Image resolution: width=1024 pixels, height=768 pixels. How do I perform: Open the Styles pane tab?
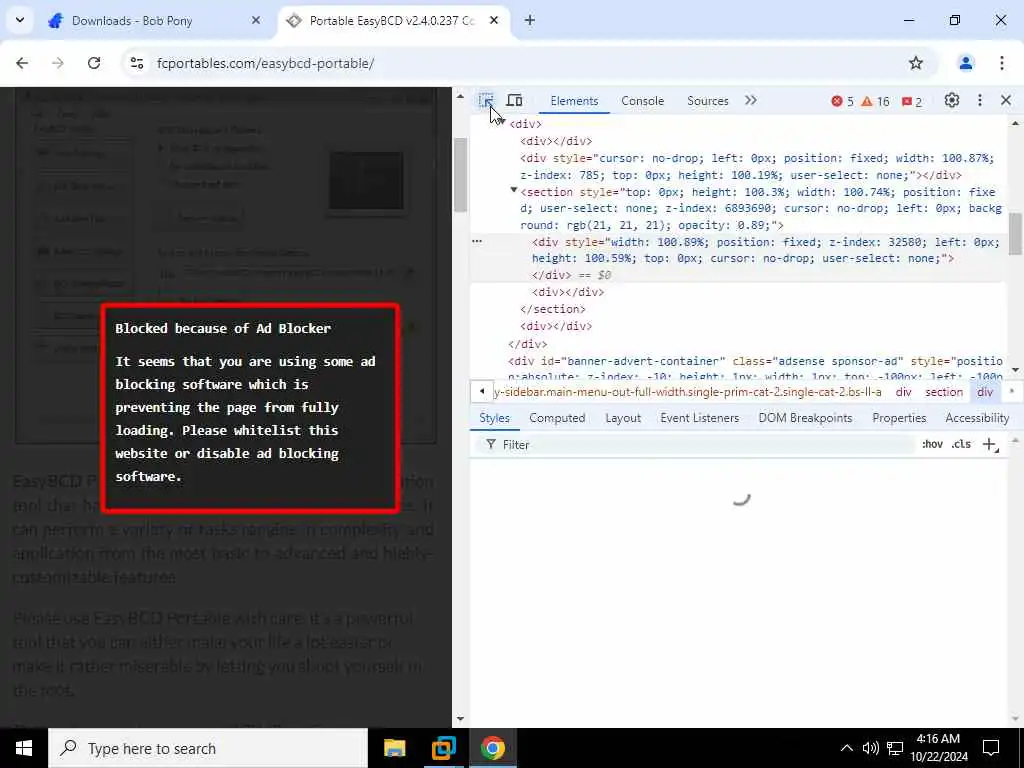pyautogui.click(x=494, y=418)
